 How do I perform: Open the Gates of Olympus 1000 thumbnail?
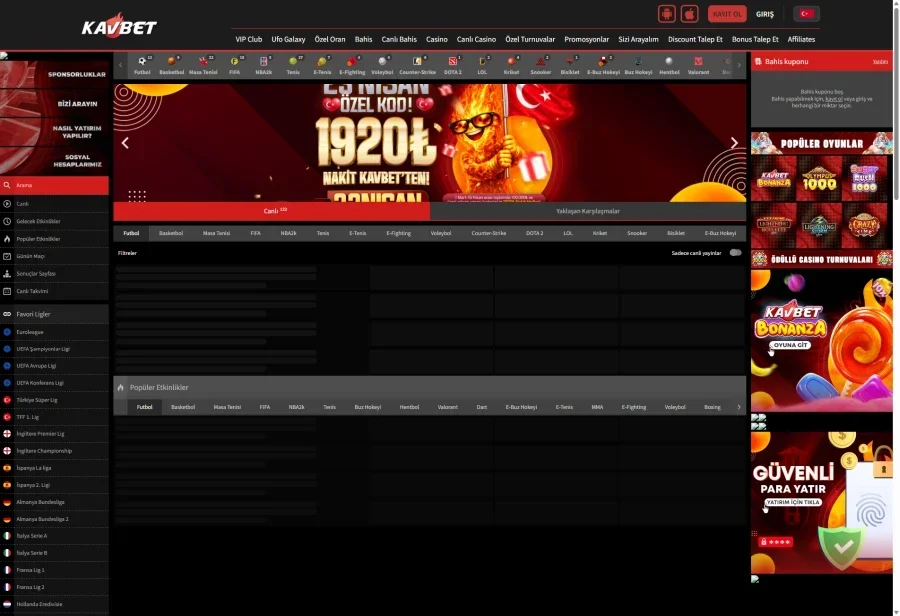819,179
